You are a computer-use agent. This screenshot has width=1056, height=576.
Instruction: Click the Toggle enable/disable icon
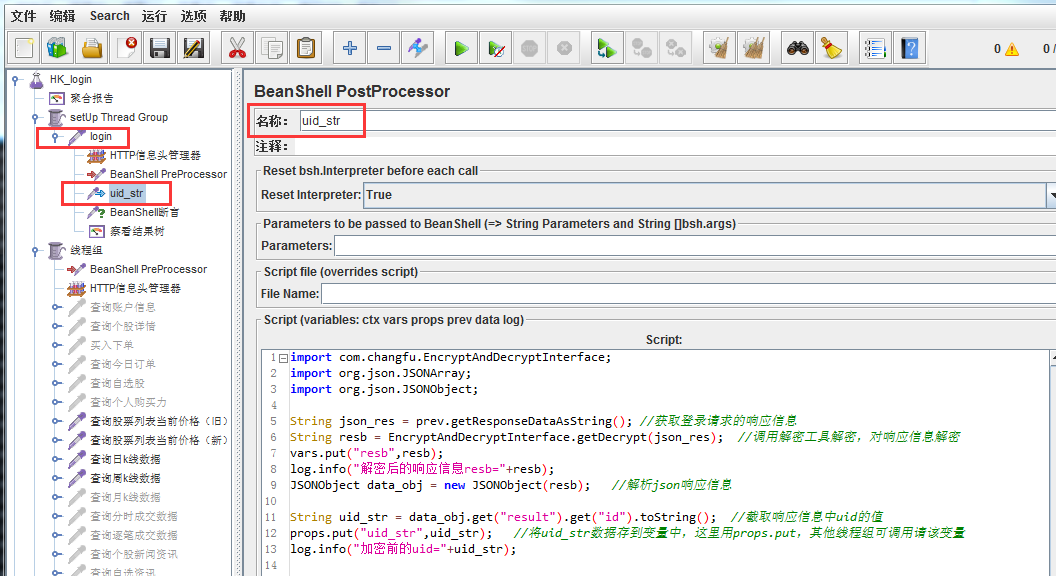pyautogui.click(x=418, y=48)
